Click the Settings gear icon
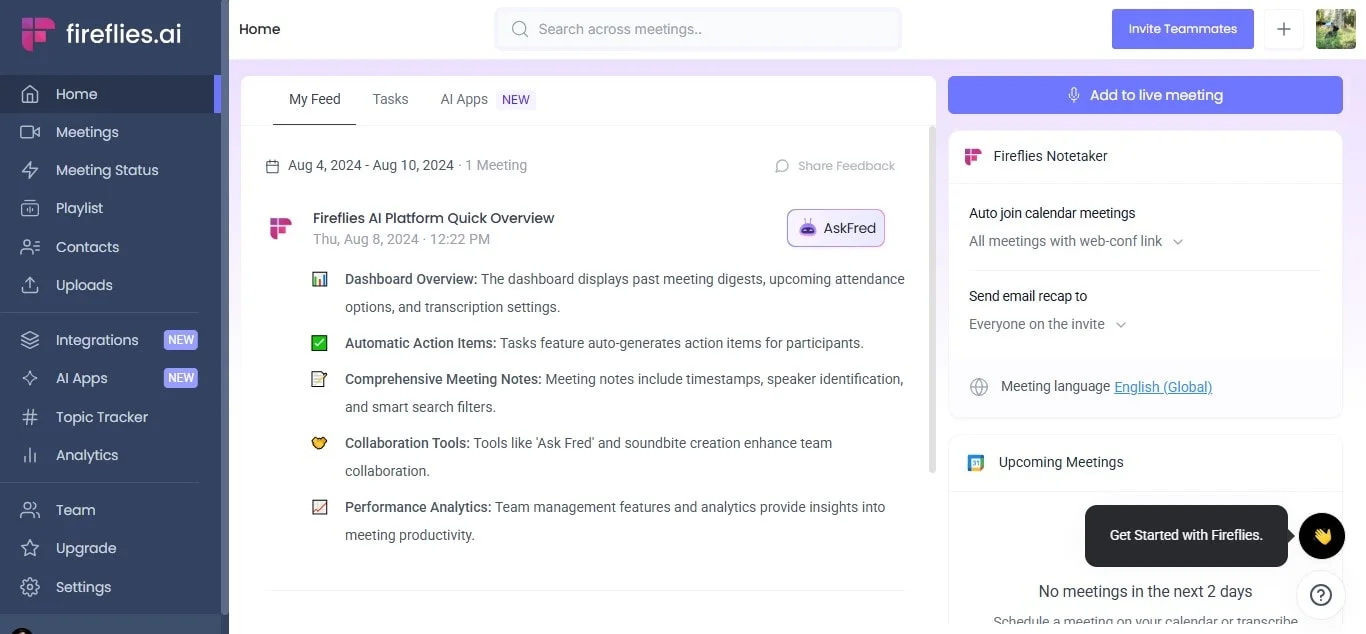 pyautogui.click(x=30, y=587)
